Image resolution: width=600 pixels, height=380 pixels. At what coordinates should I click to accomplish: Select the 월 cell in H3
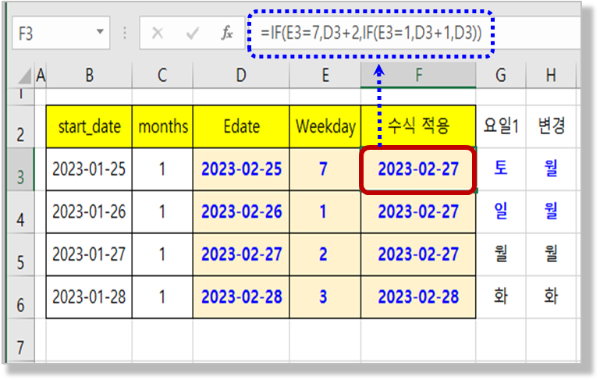[551, 169]
